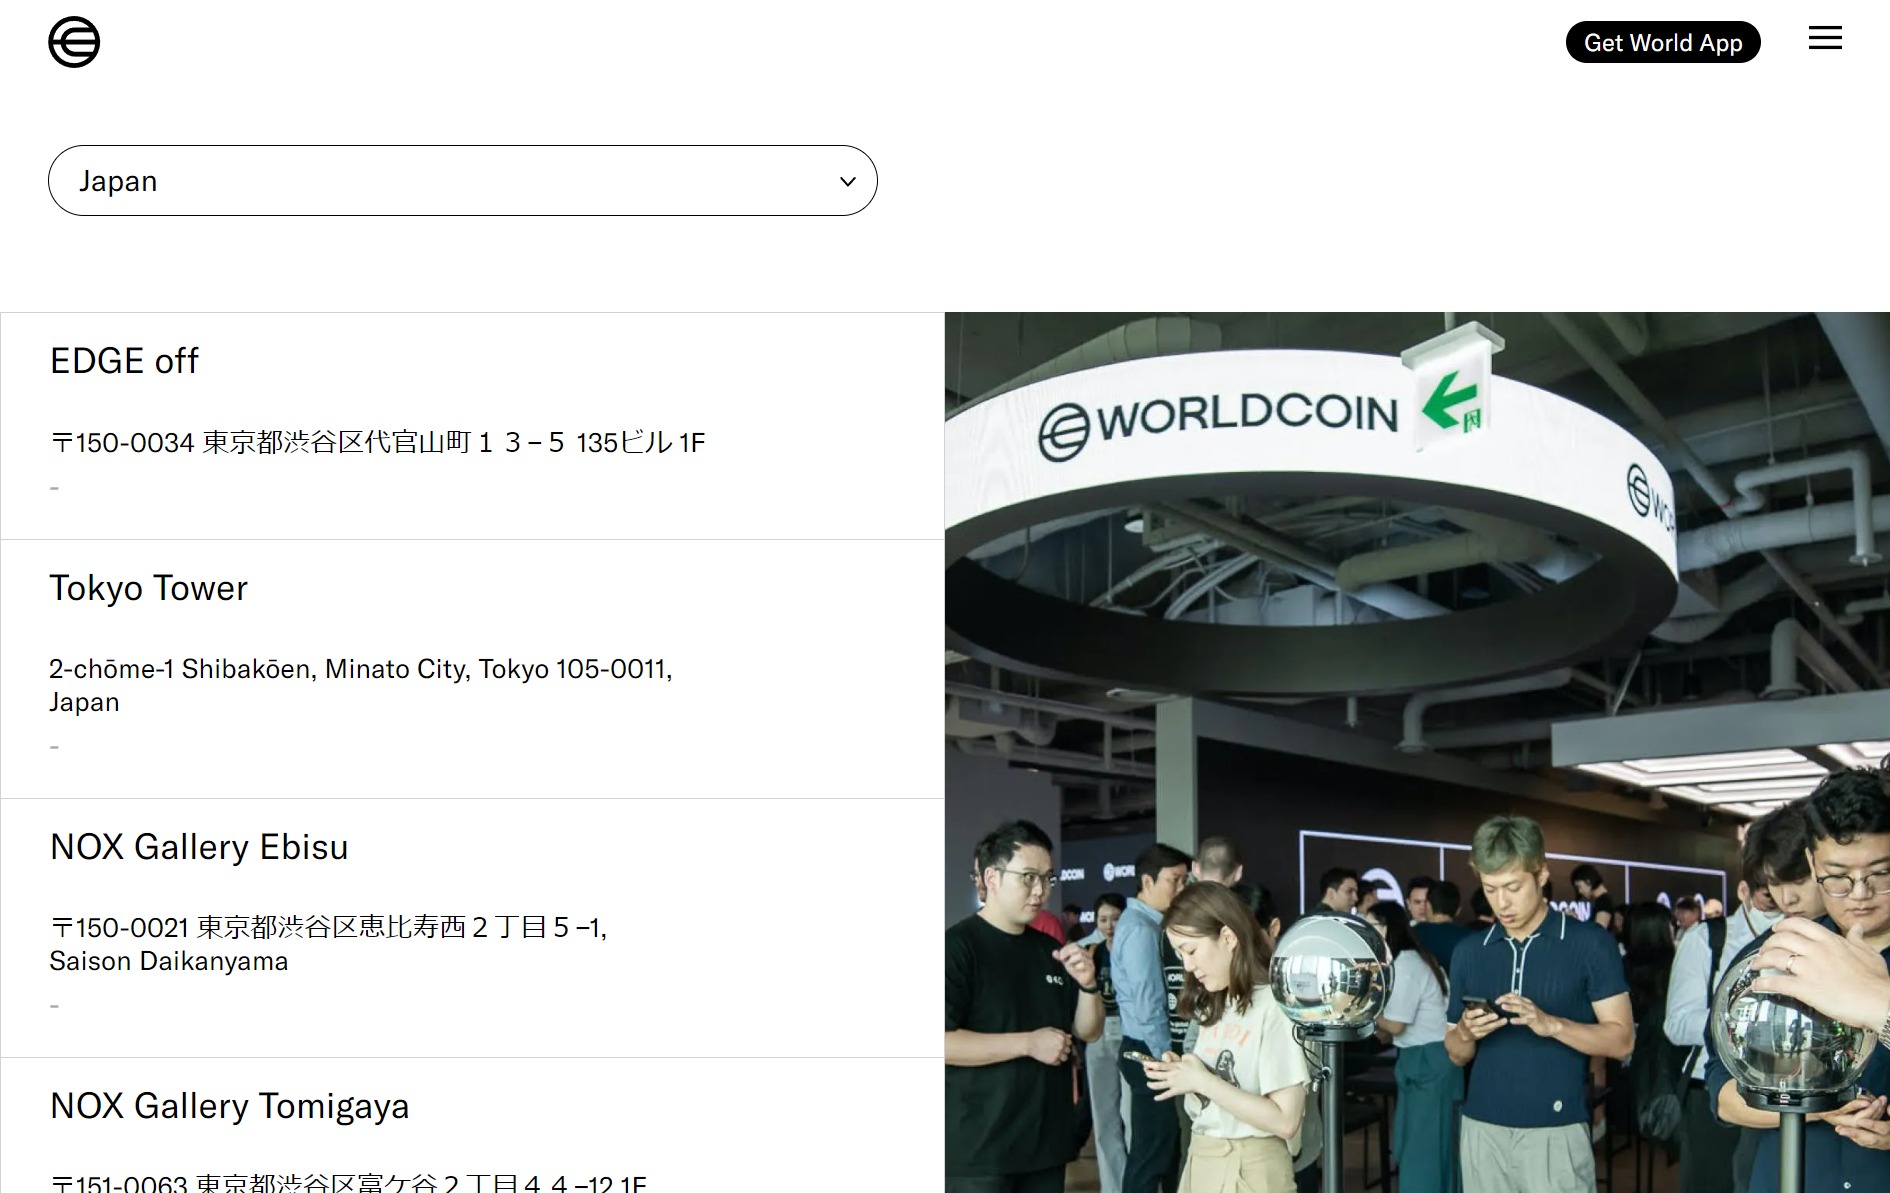Select NOX Gallery Ebisu from the list
This screenshot has width=1890, height=1193.
click(199, 847)
